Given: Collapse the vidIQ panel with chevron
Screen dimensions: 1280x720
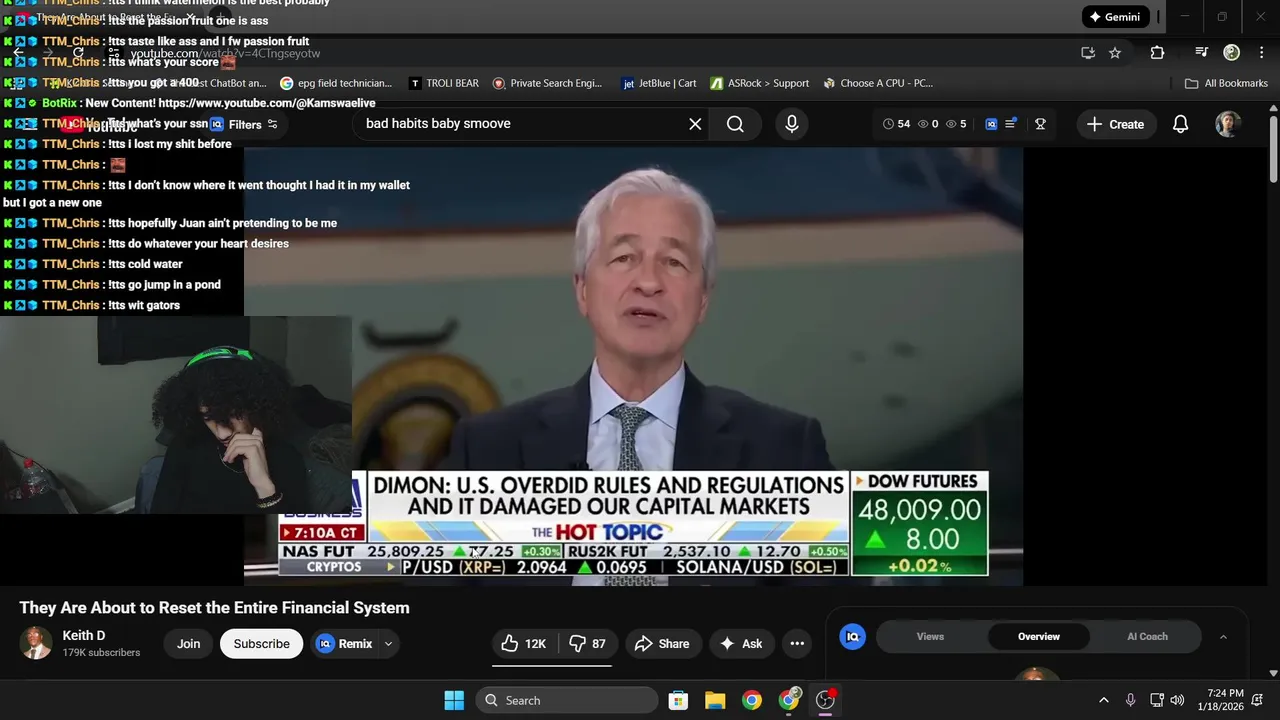Looking at the screenshot, I should point(1223,637).
